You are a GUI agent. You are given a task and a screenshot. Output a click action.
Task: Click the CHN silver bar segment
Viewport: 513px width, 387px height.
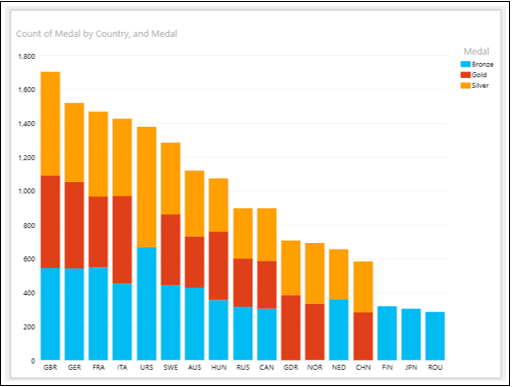[x=363, y=287]
